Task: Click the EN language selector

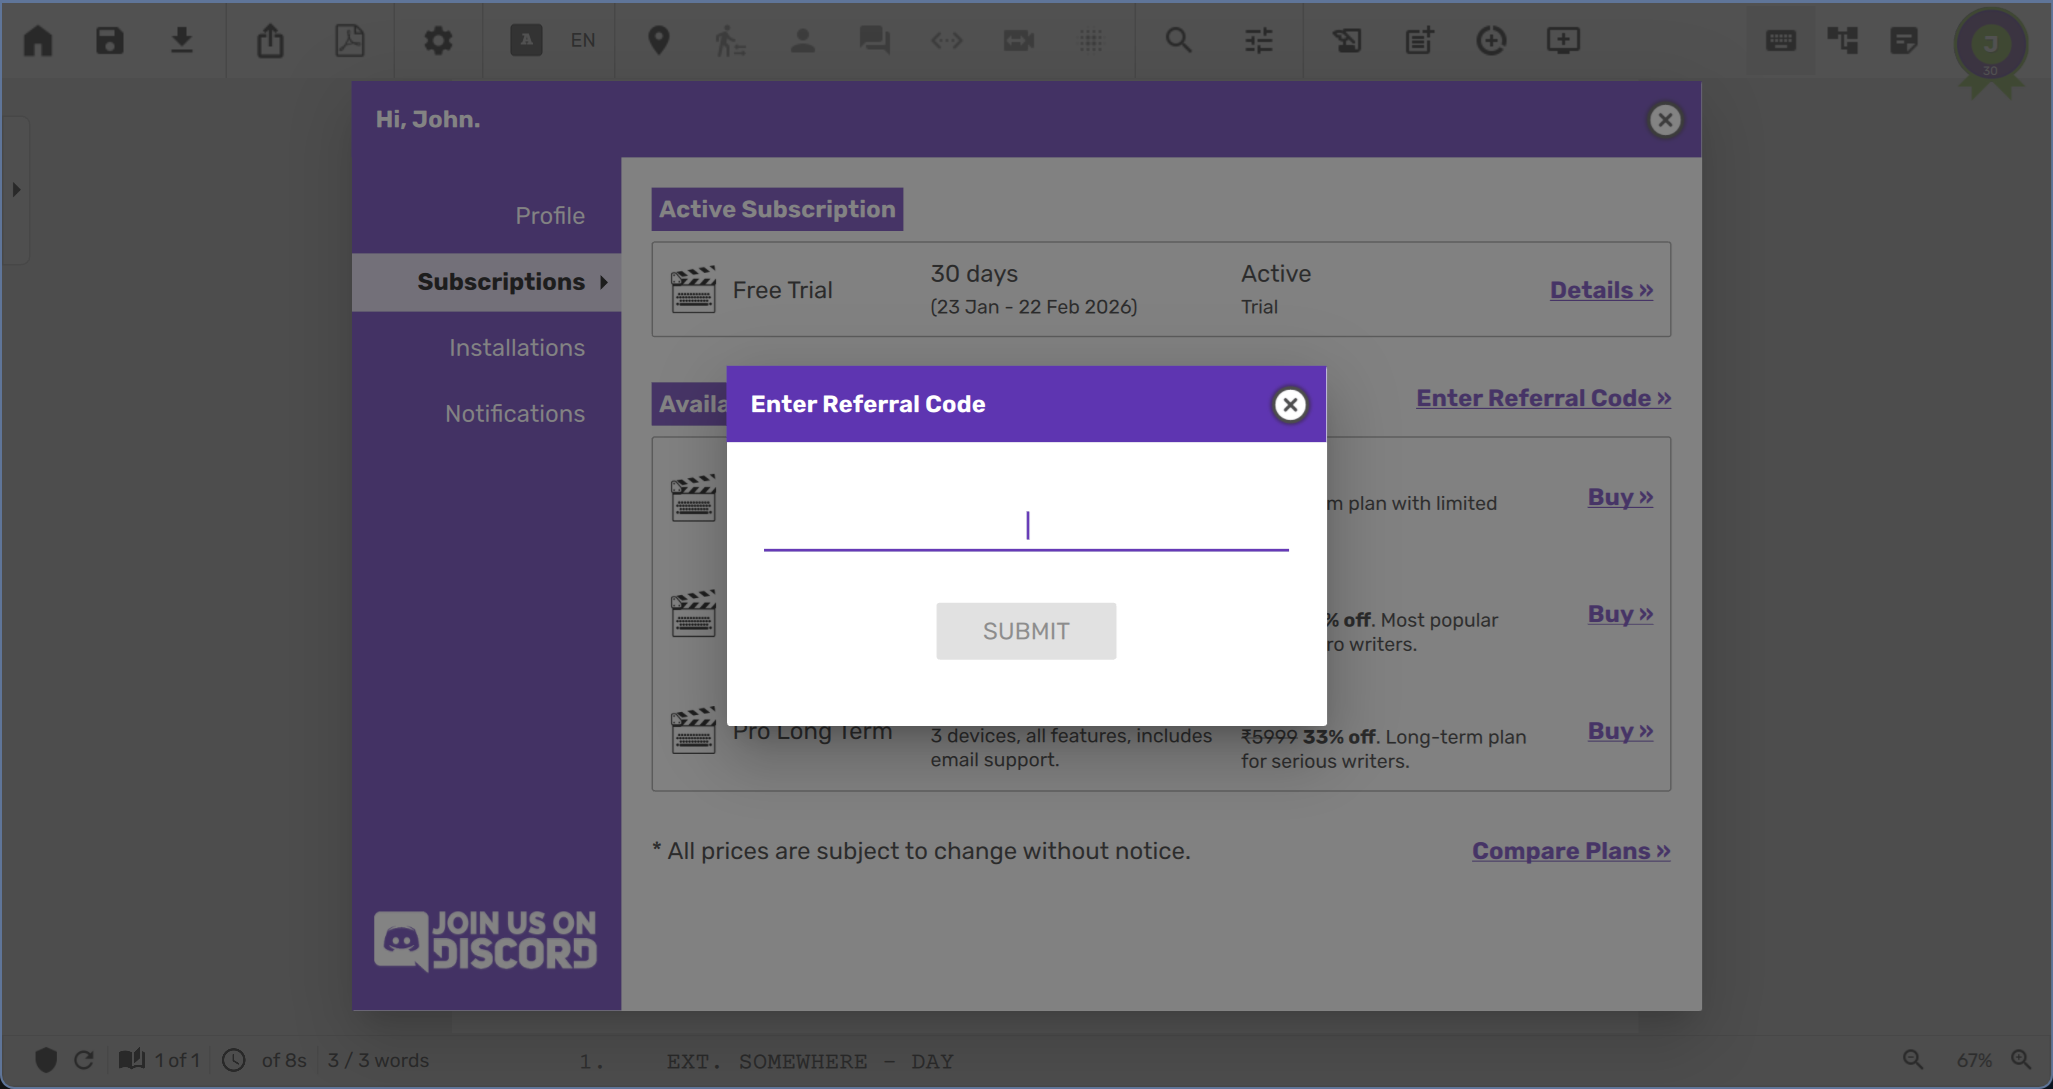Action: (583, 41)
